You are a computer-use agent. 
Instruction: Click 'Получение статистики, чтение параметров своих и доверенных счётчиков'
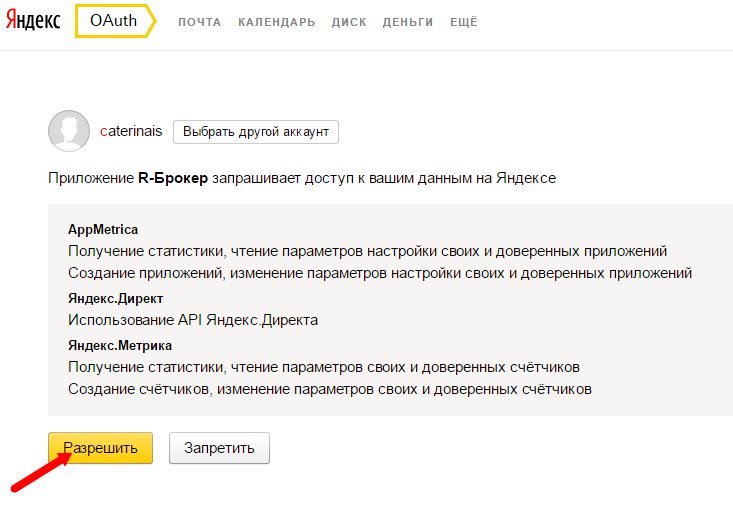(x=324, y=367)
